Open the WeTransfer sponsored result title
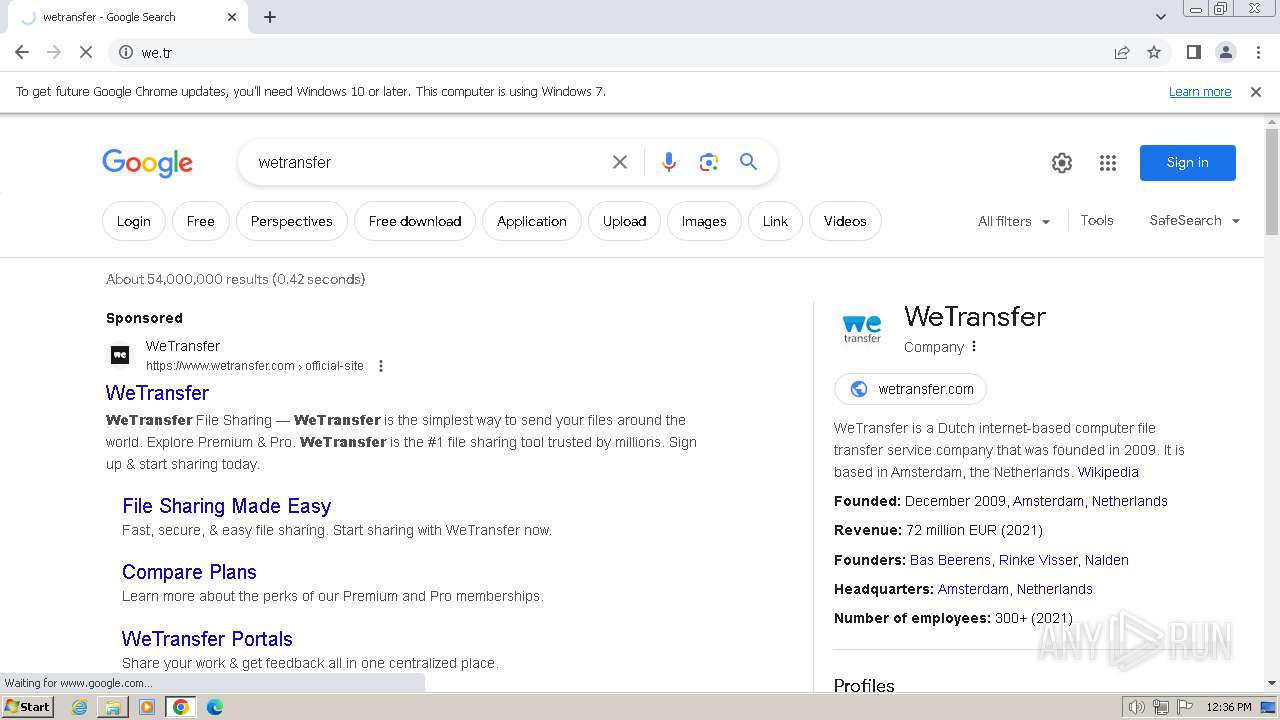 (x=157, y=393)
